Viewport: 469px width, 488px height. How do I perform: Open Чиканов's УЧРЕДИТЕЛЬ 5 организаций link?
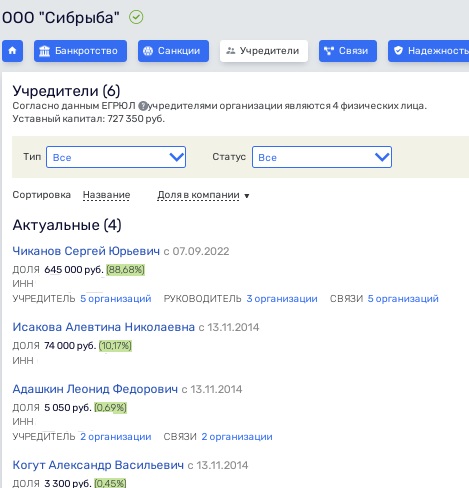click(x=116, y=298)
